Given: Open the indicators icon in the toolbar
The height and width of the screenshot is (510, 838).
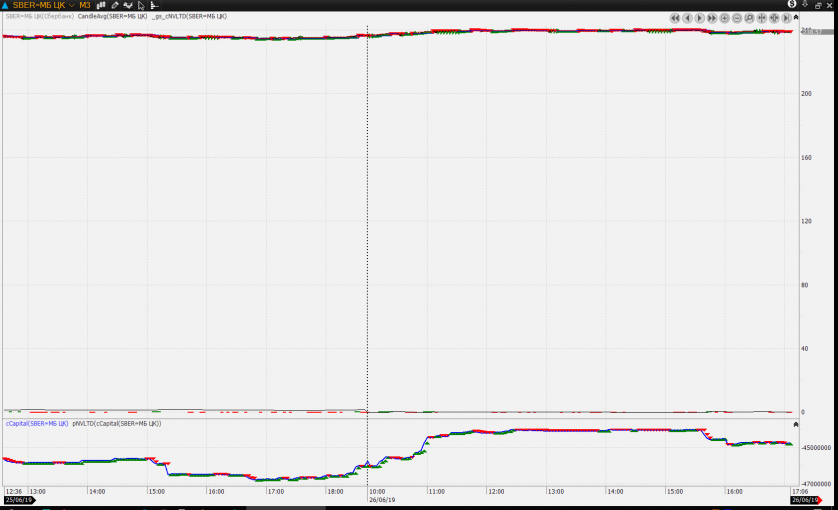Looking at the screenshot, I should click(x=128, y=5).
